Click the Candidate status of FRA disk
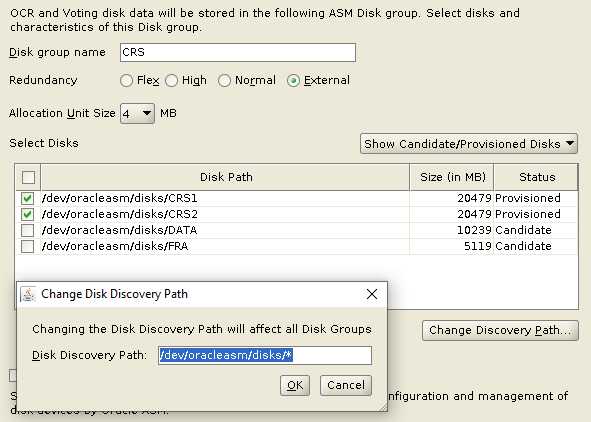 [523, 246]
